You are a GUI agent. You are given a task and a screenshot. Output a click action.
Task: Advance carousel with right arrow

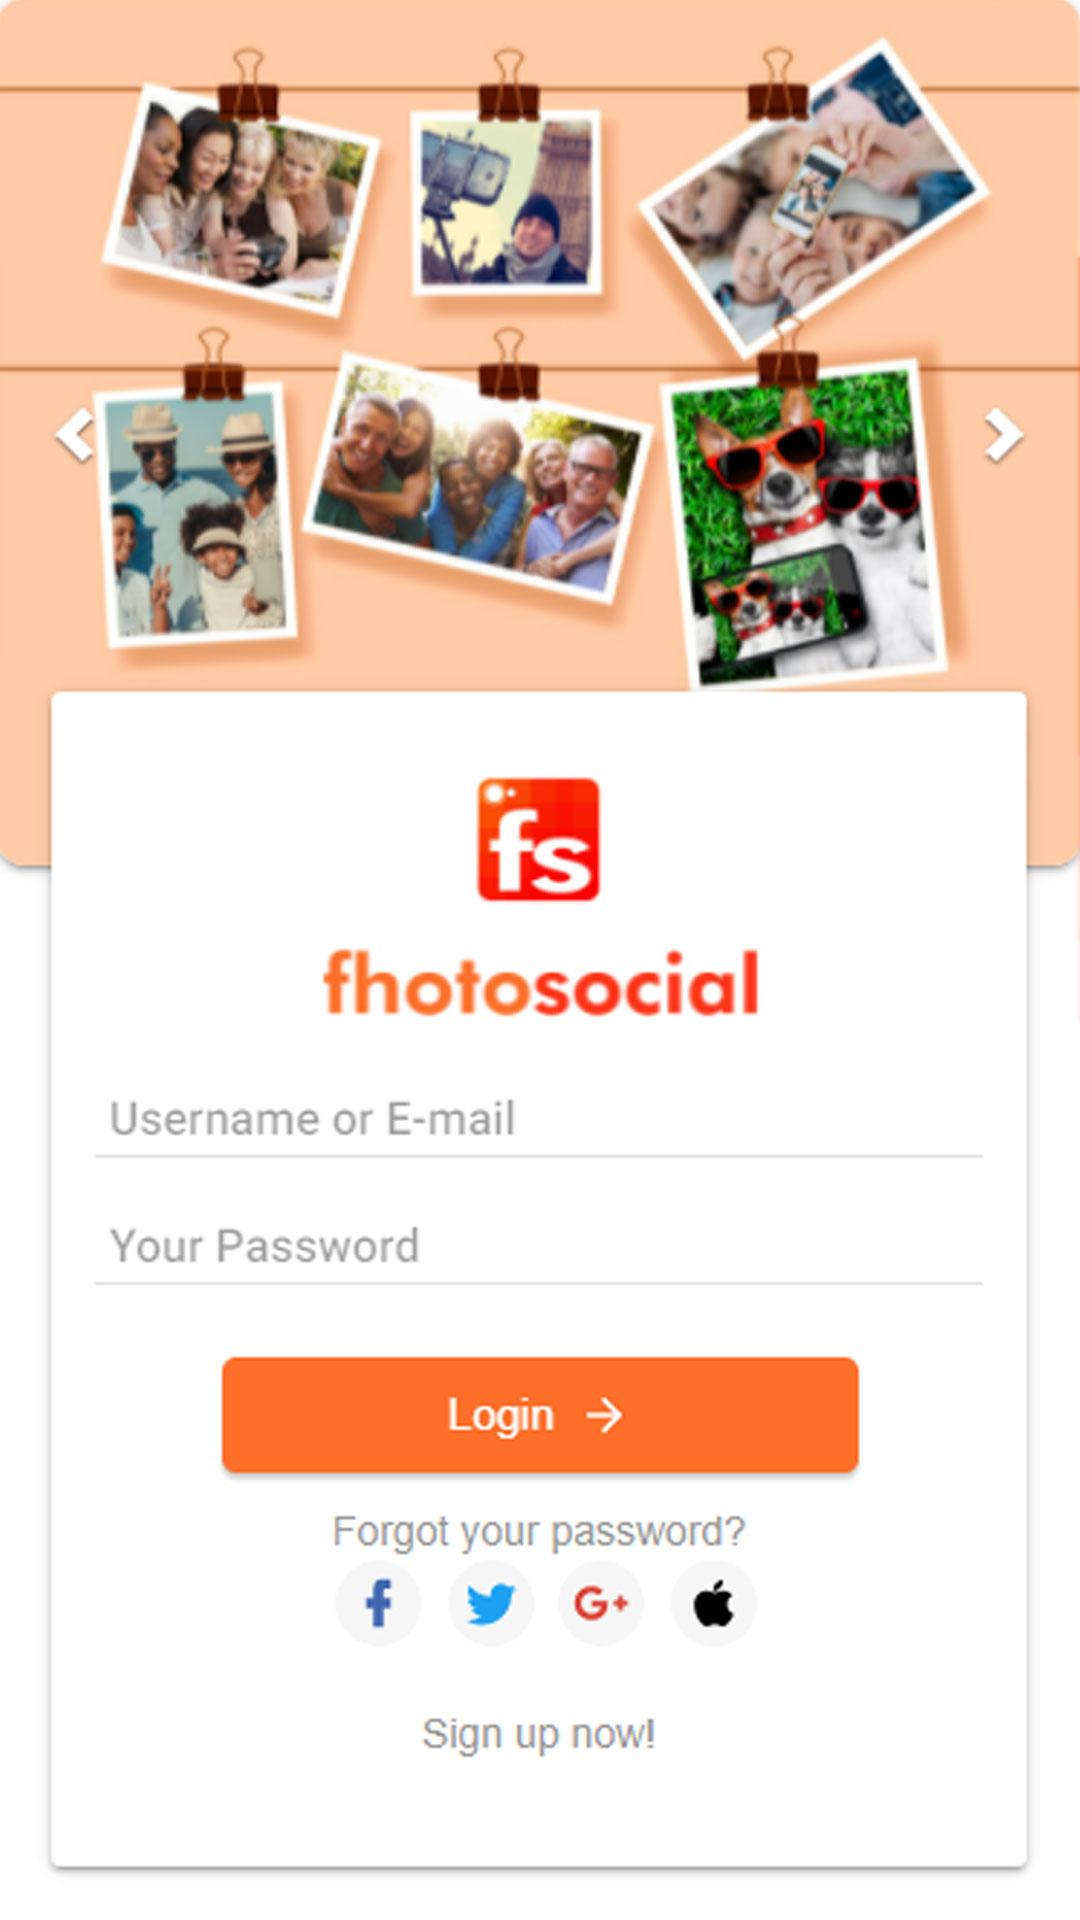pos(1003,436)
